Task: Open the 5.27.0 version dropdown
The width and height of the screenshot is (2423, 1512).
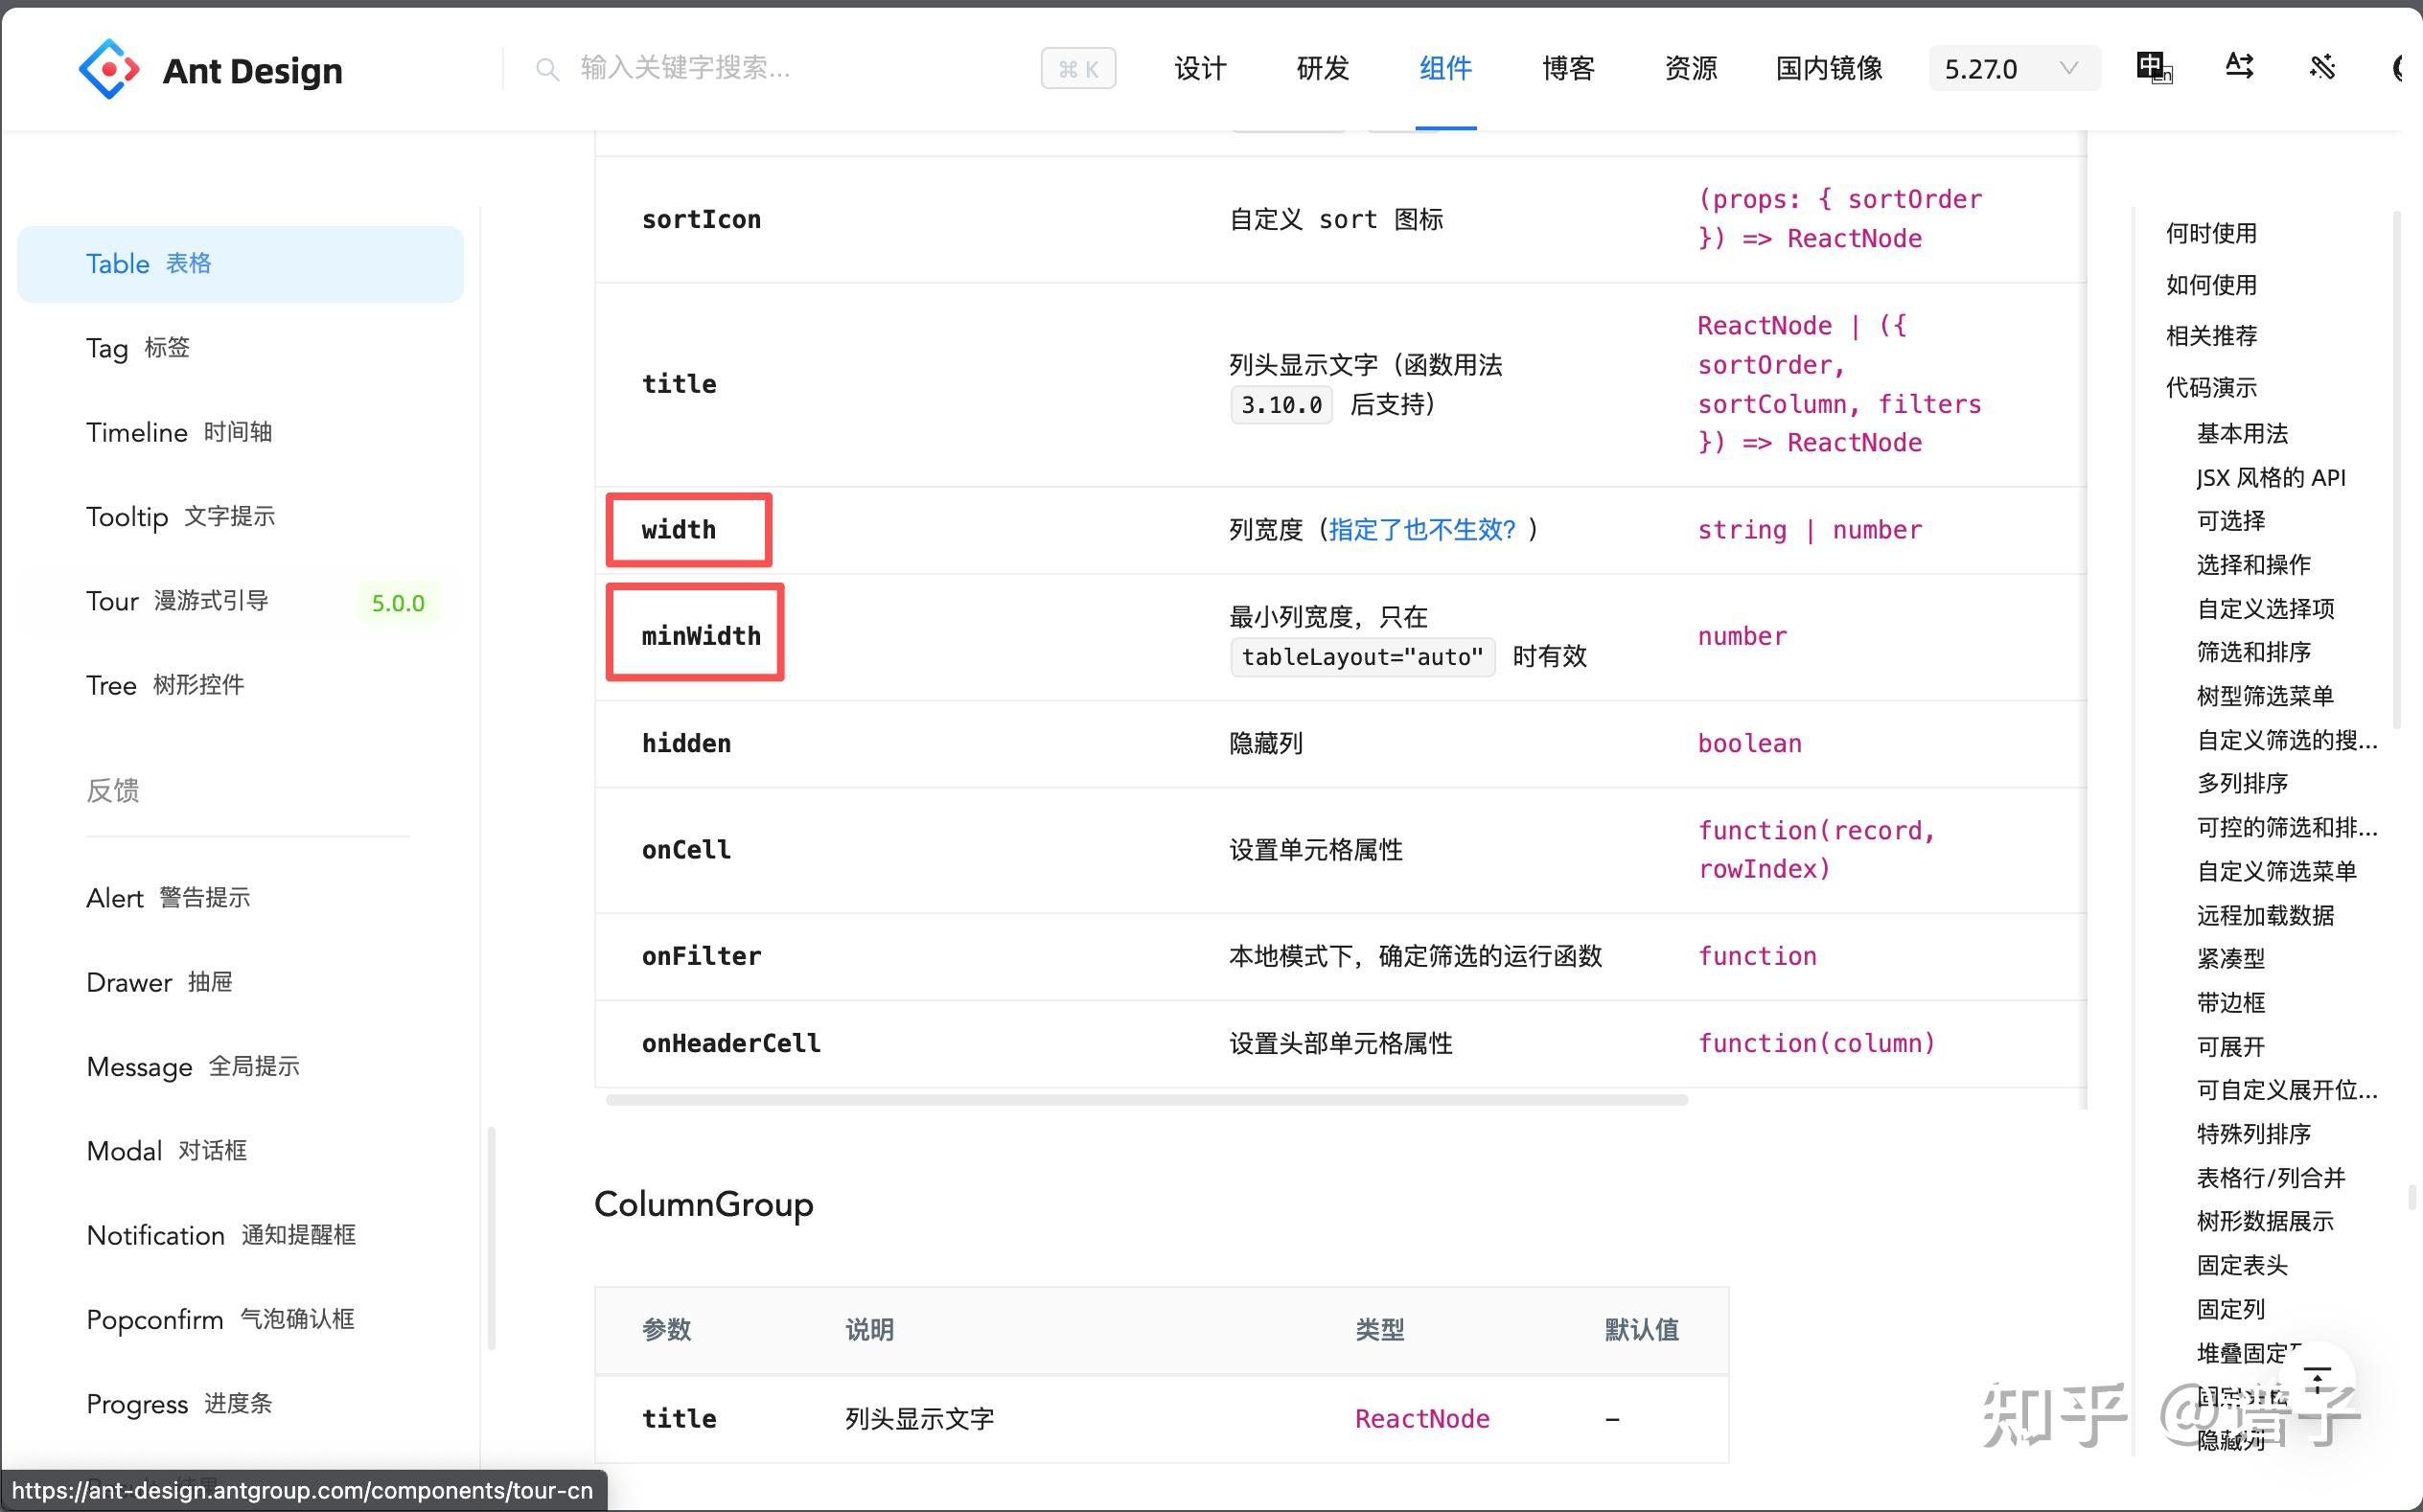Action: click(2014, 68)
